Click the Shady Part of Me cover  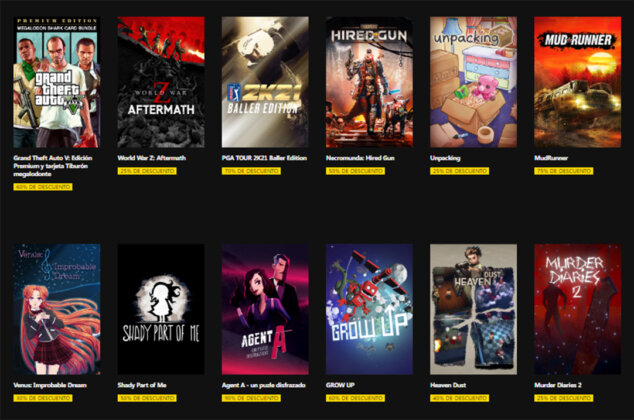161,309
